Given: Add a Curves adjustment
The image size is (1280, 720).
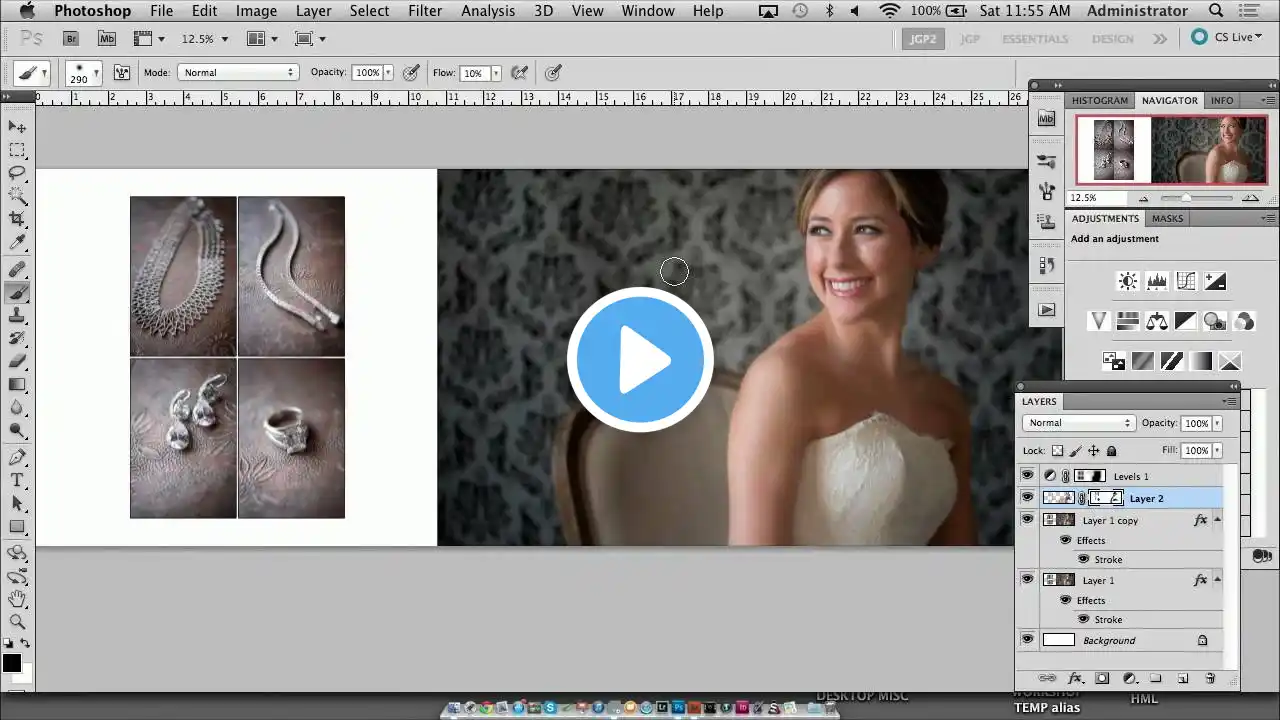Looking at the screenshot, I should 1186,281.
